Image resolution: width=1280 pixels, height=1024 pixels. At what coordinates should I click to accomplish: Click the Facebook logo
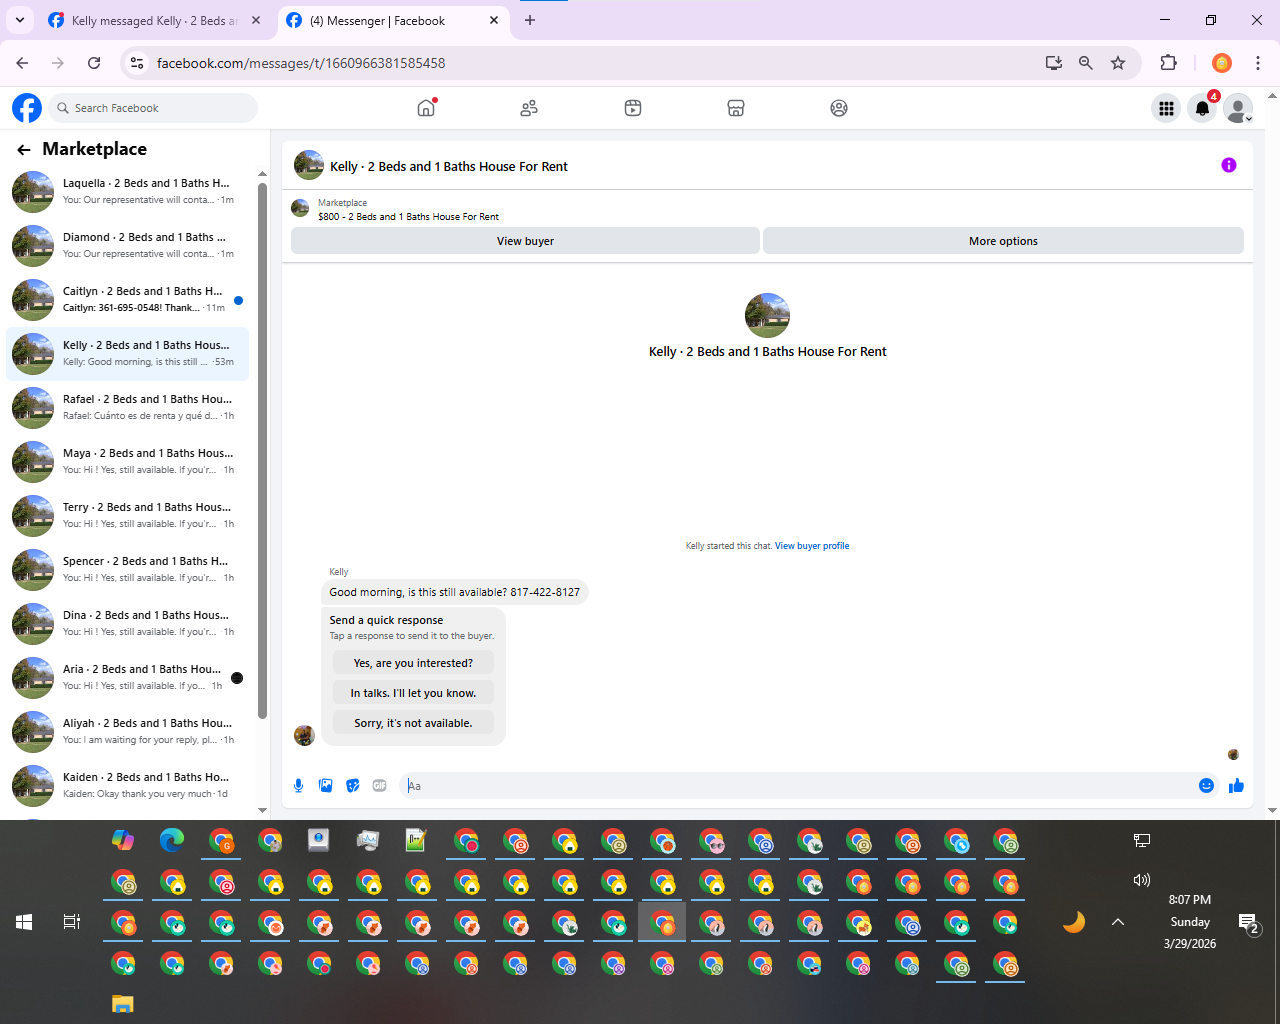(27, 108)
